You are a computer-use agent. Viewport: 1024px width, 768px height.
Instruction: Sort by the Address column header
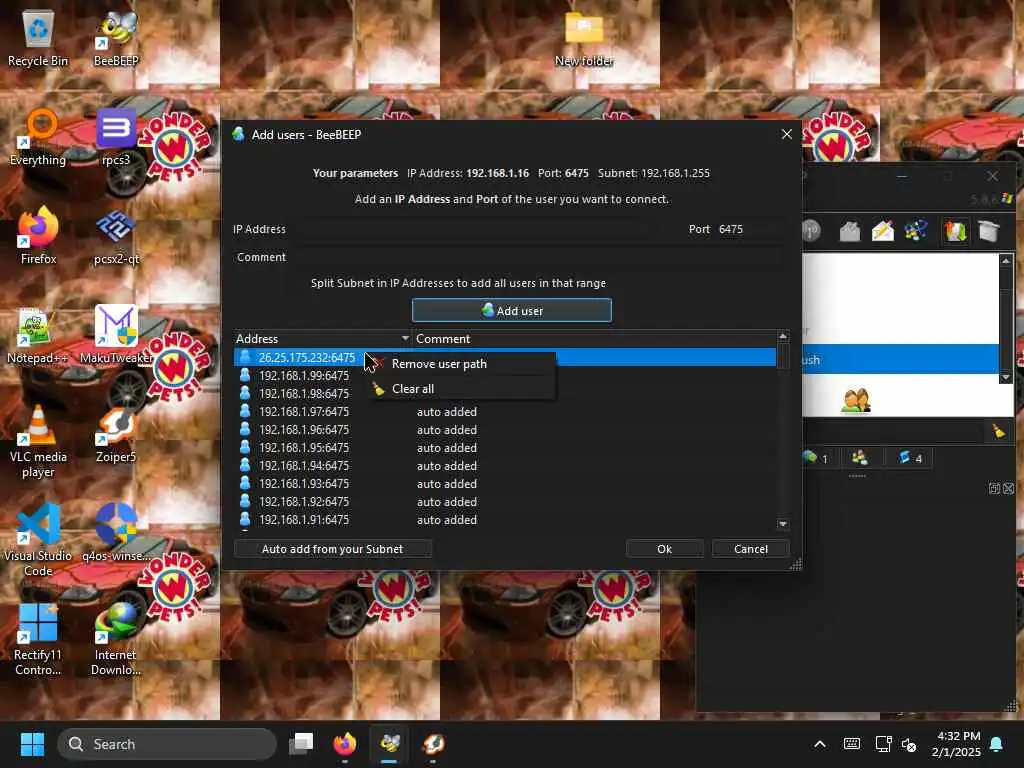(322, 338)
